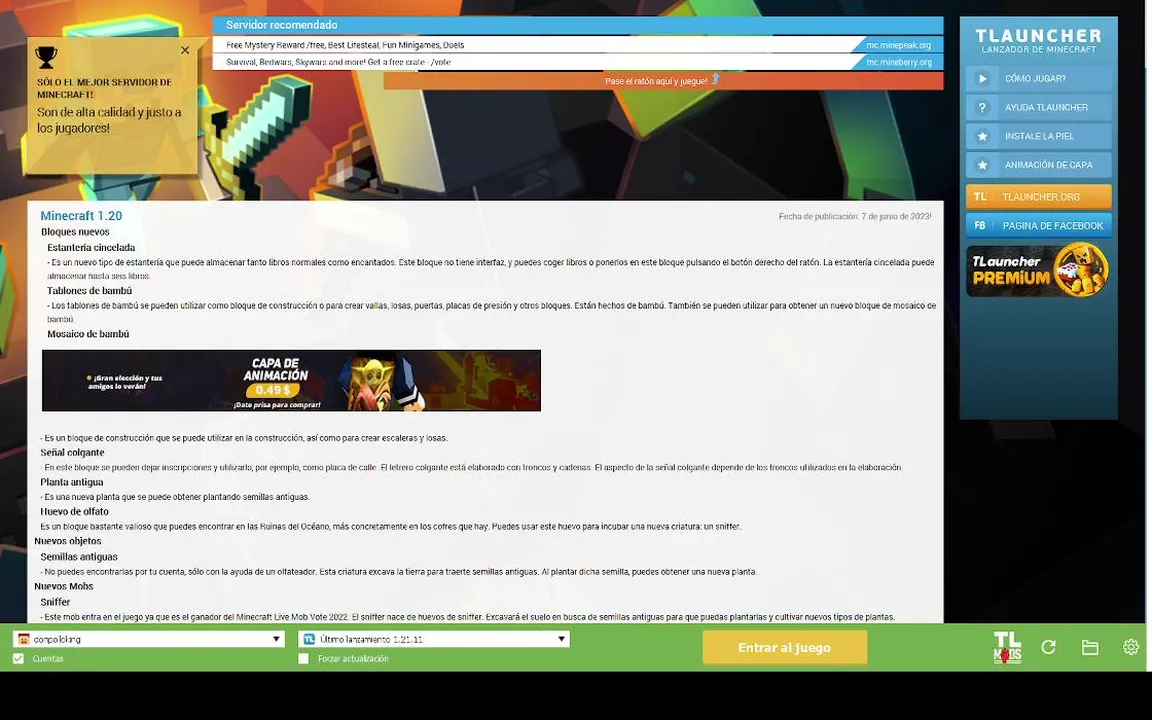Select ANIMACIÓN DE CAPA menu entry
The height and width of the screenshot is (720, 1152).
[x=1038, y=165]
